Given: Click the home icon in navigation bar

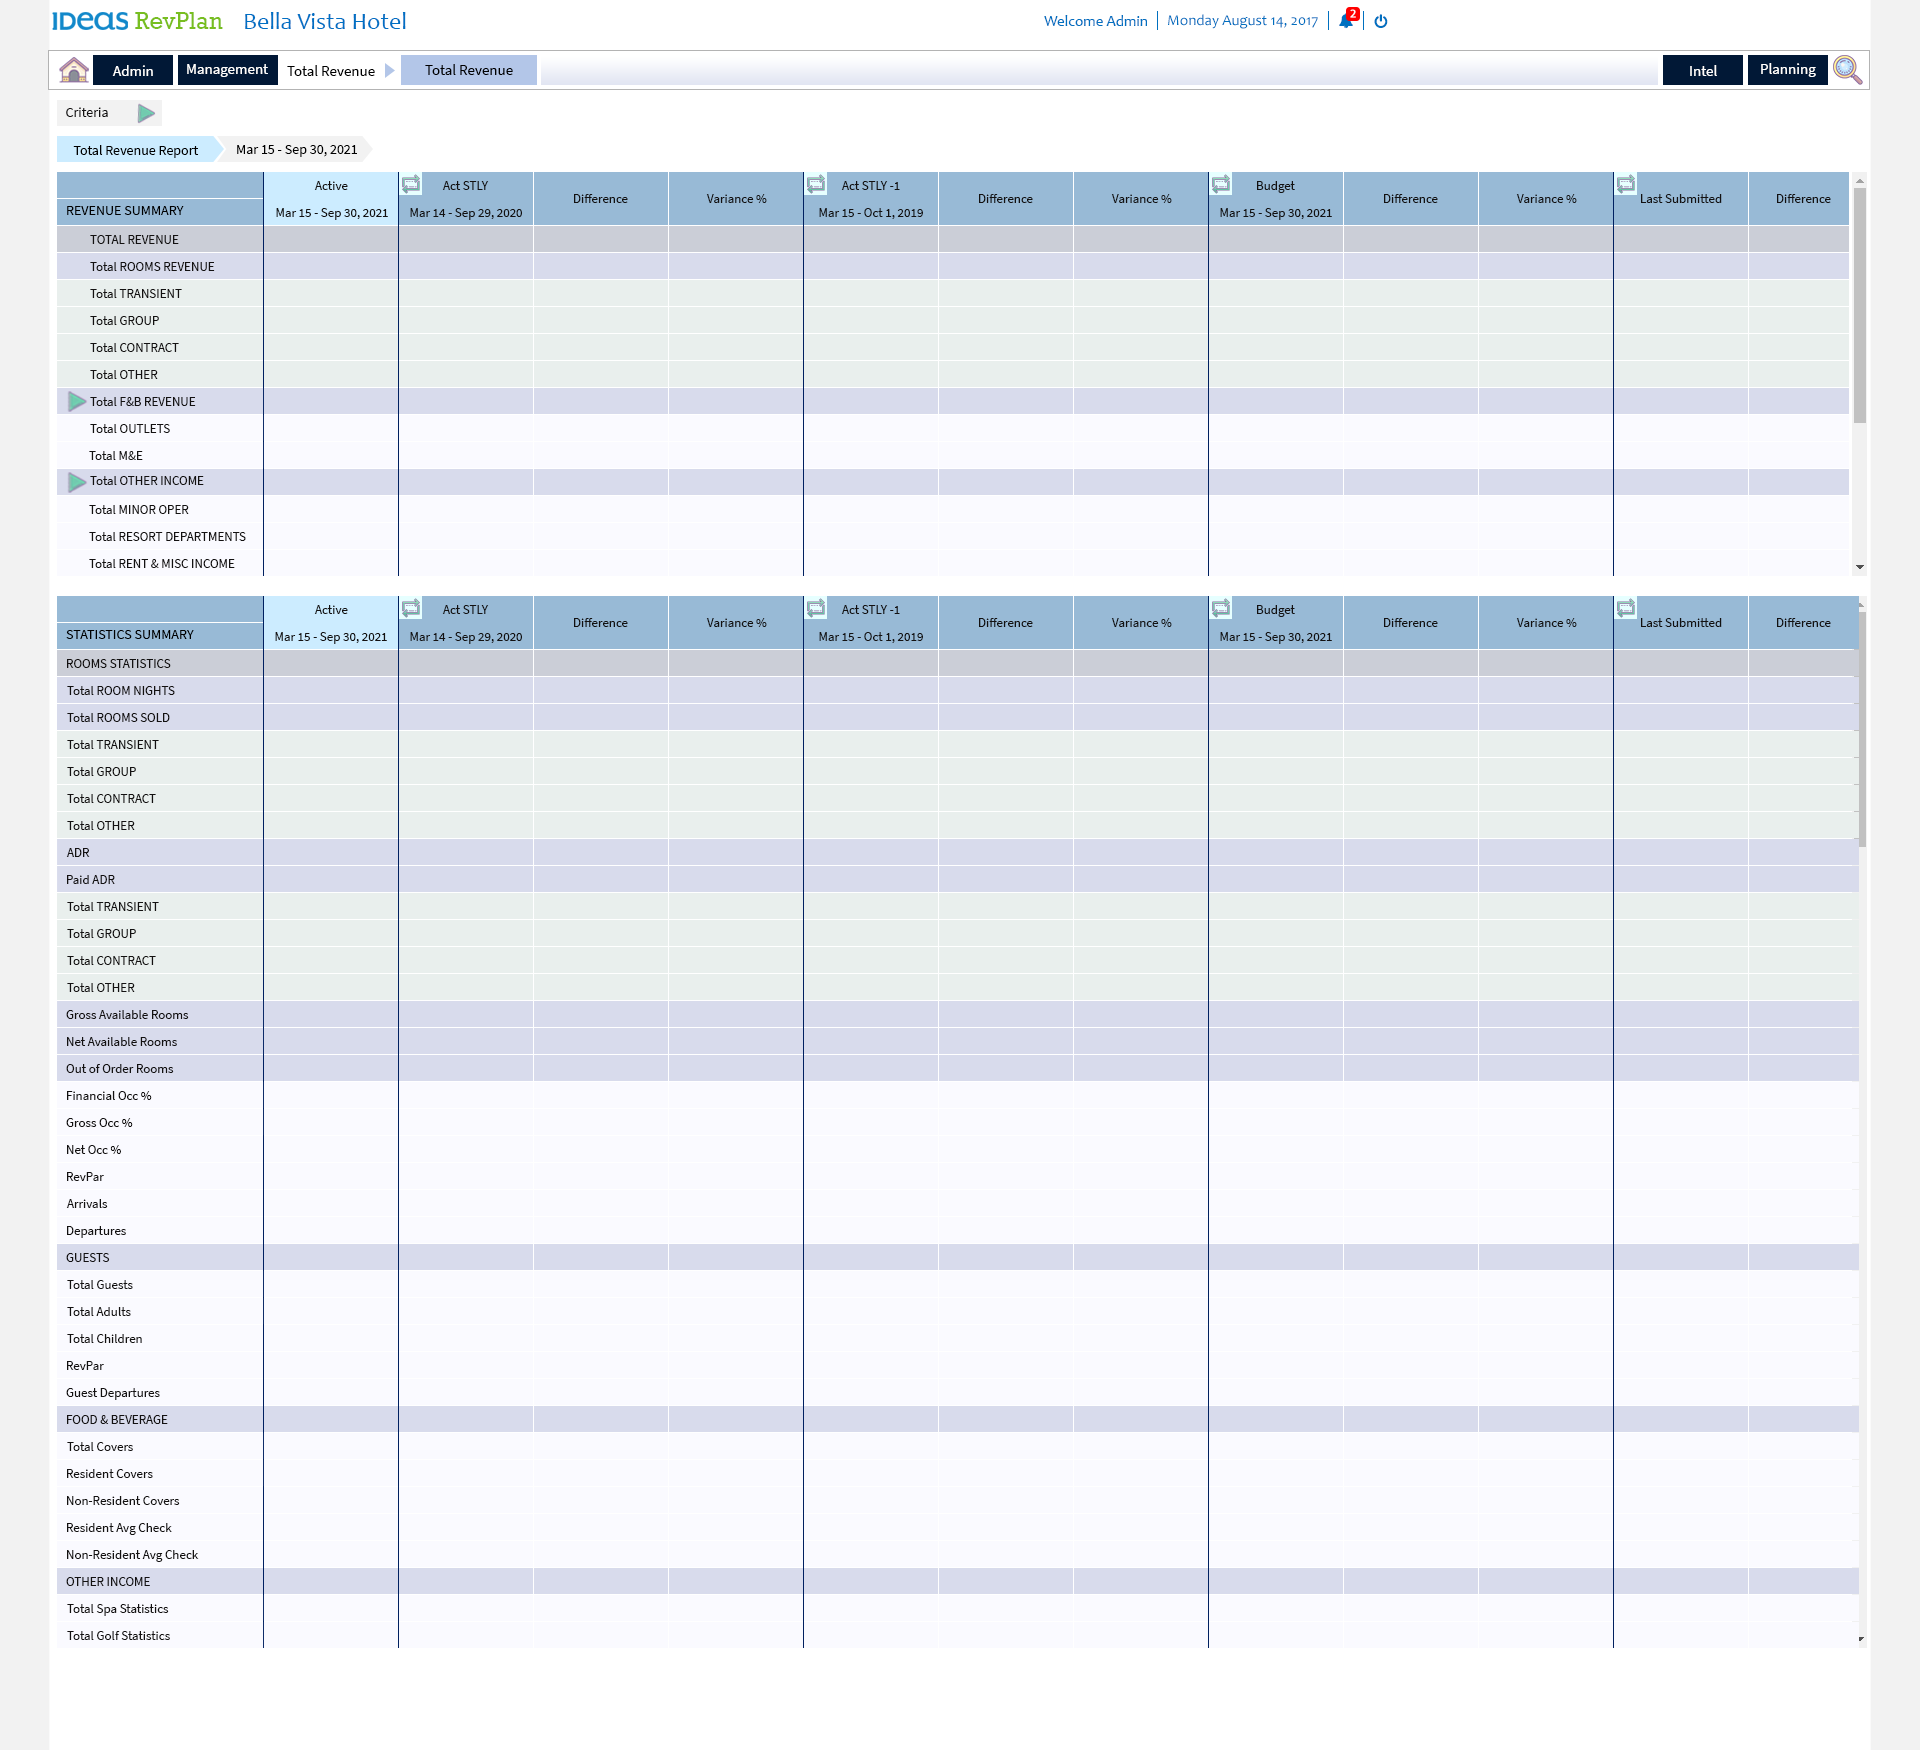Looking at the screenshot, I should pos(74,70).
